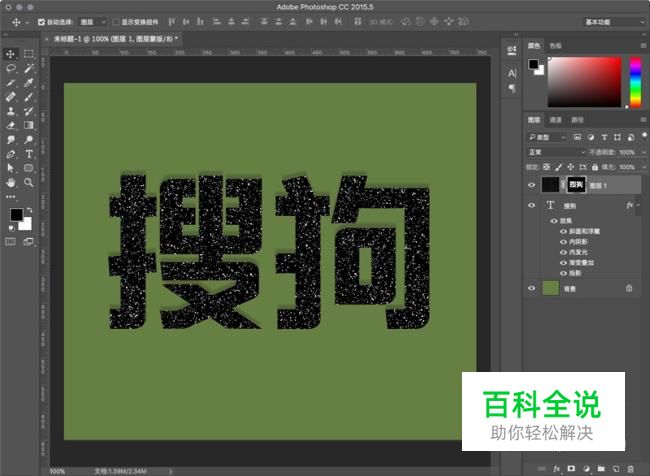This screenshot has height=476, width=650.
Task: Enable Show Transform Controls checkbox
Action: click(x=116, y=22)
